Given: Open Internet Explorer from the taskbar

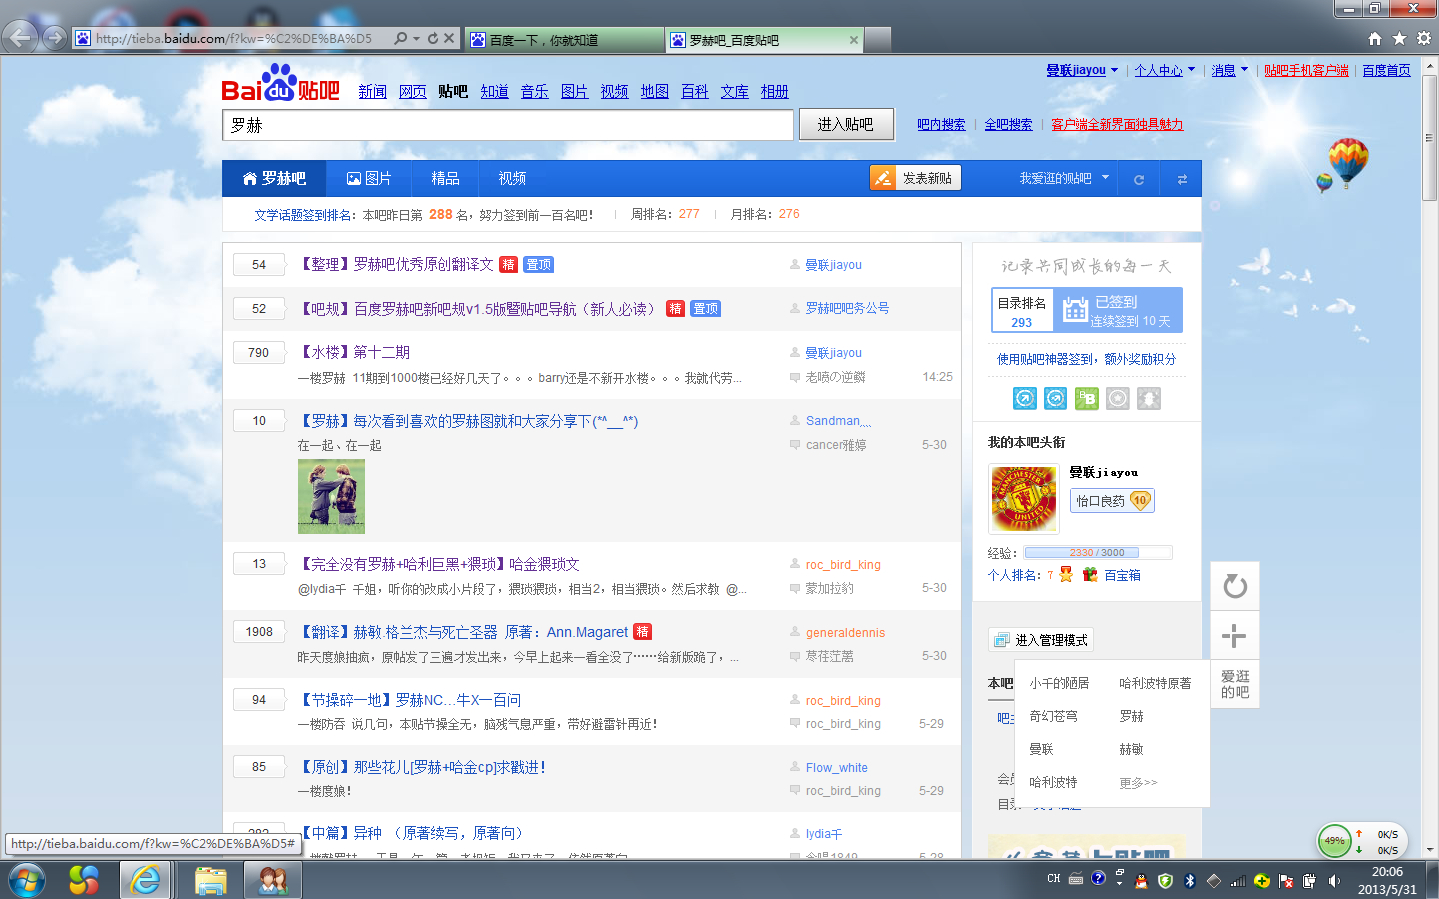Looking at the screenshot, I should [146, 880].
